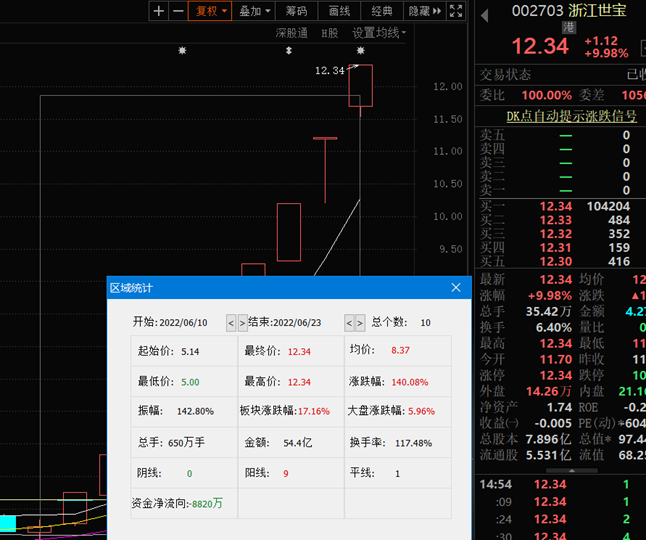
Task: Click the 深股通 label
Action: [x=292, y=33]
